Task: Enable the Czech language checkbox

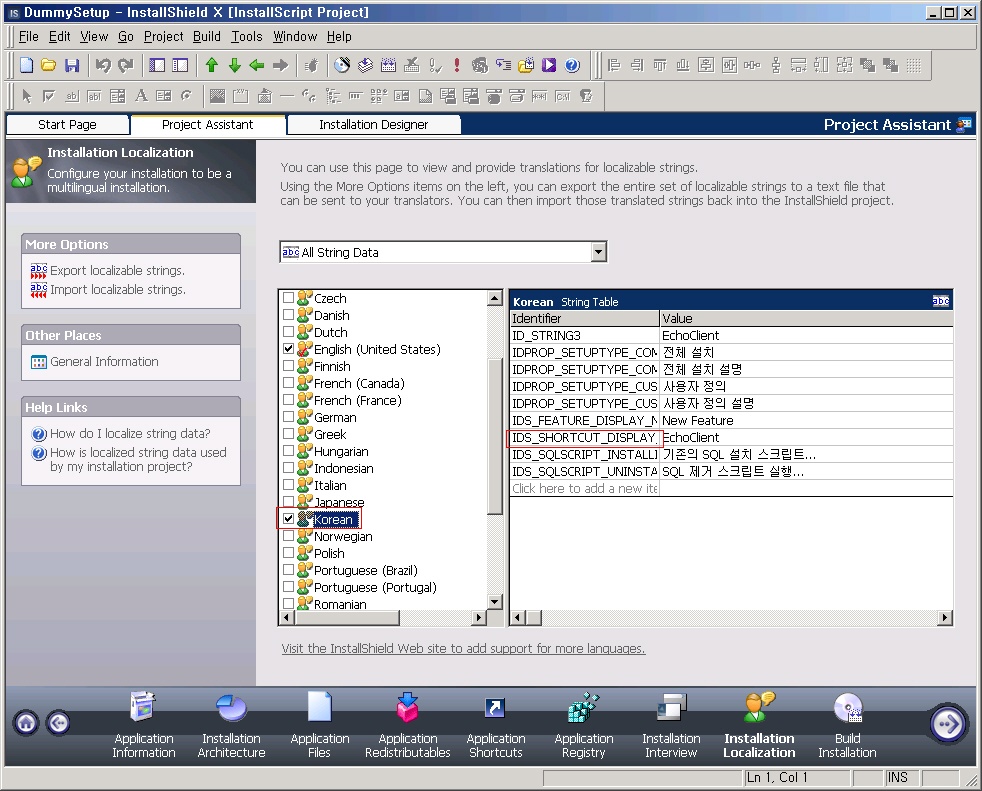Action: point(289,297)
